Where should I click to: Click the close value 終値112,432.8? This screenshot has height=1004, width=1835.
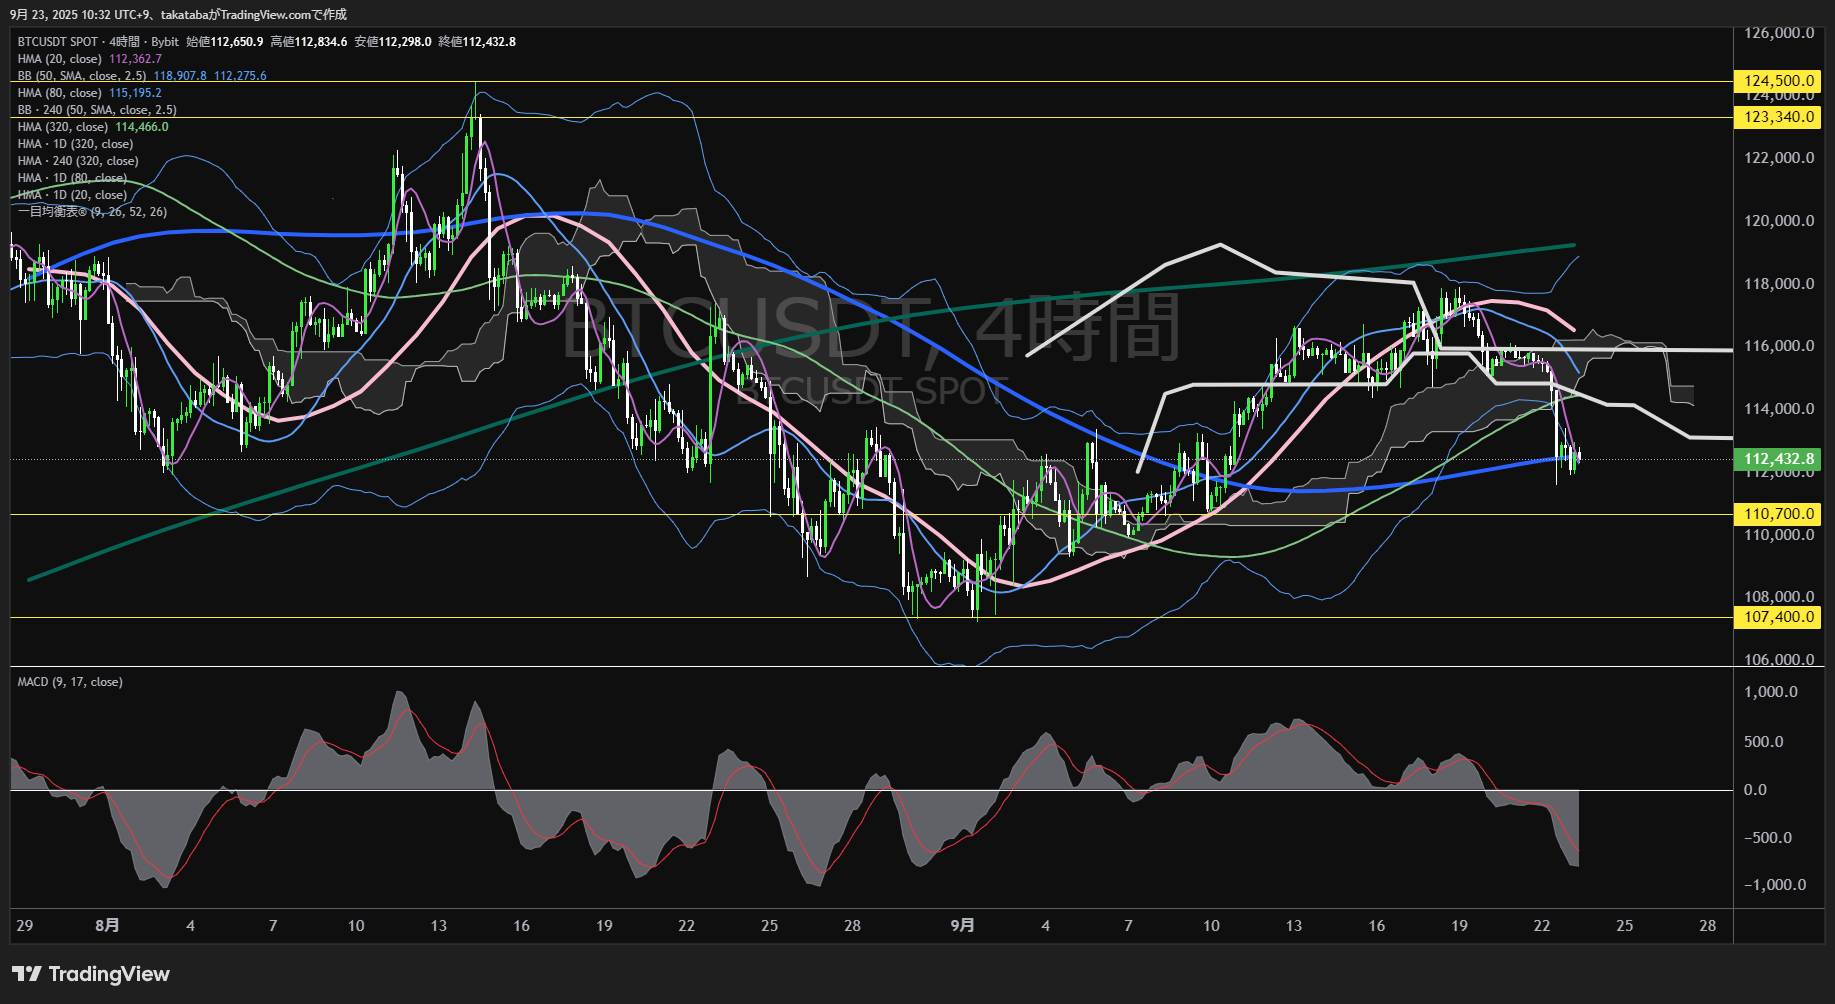[477, 42]
